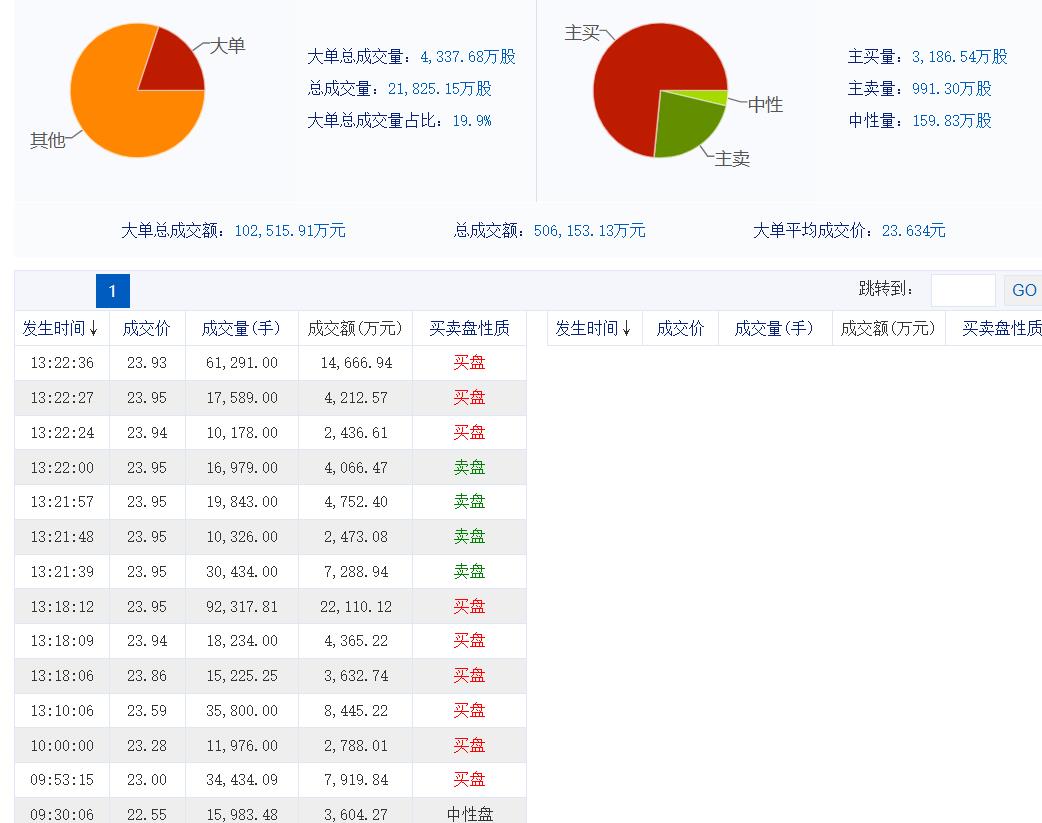Viewport: 1042px width, 823px height.
Task: Click volume 16,979.00 cell
Action: point(242,467)
